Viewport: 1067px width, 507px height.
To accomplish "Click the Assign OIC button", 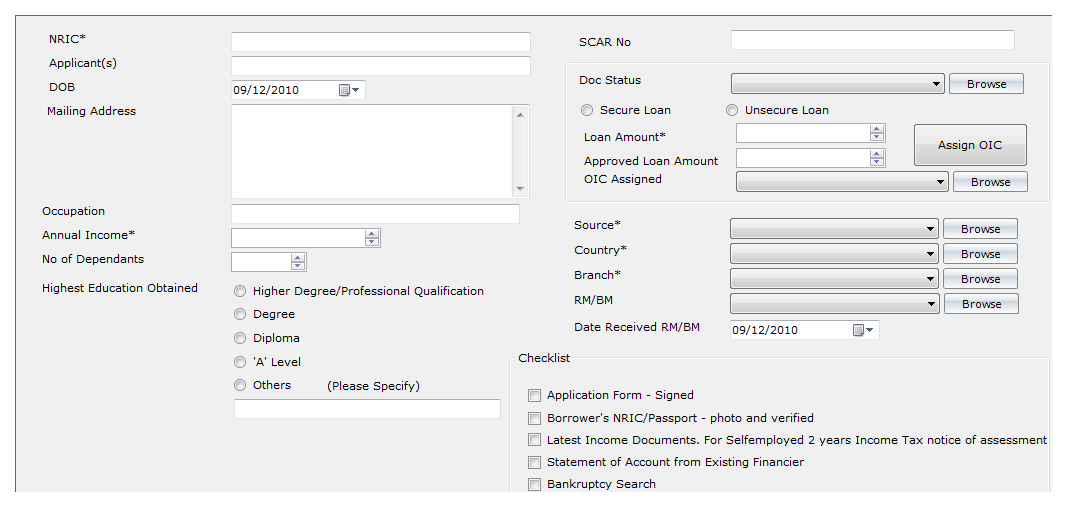I will 970,145.
